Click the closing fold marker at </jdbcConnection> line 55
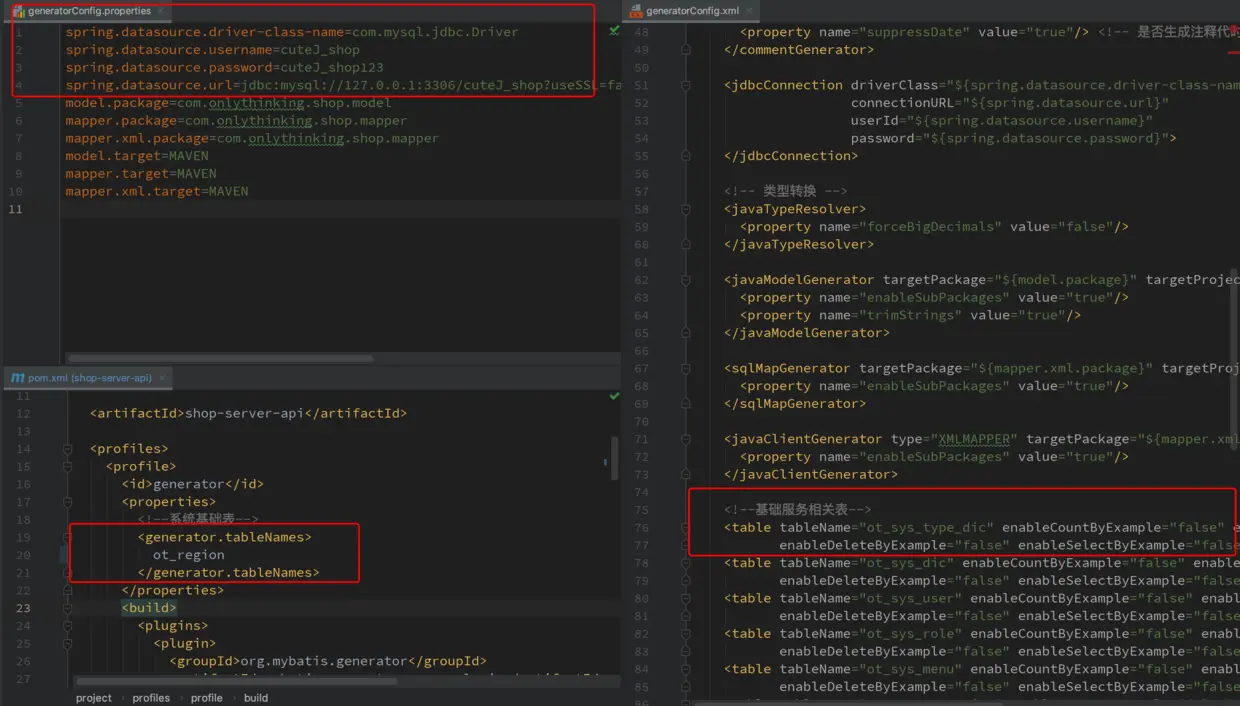This screenshot has height=706, width=1240. 687,156
